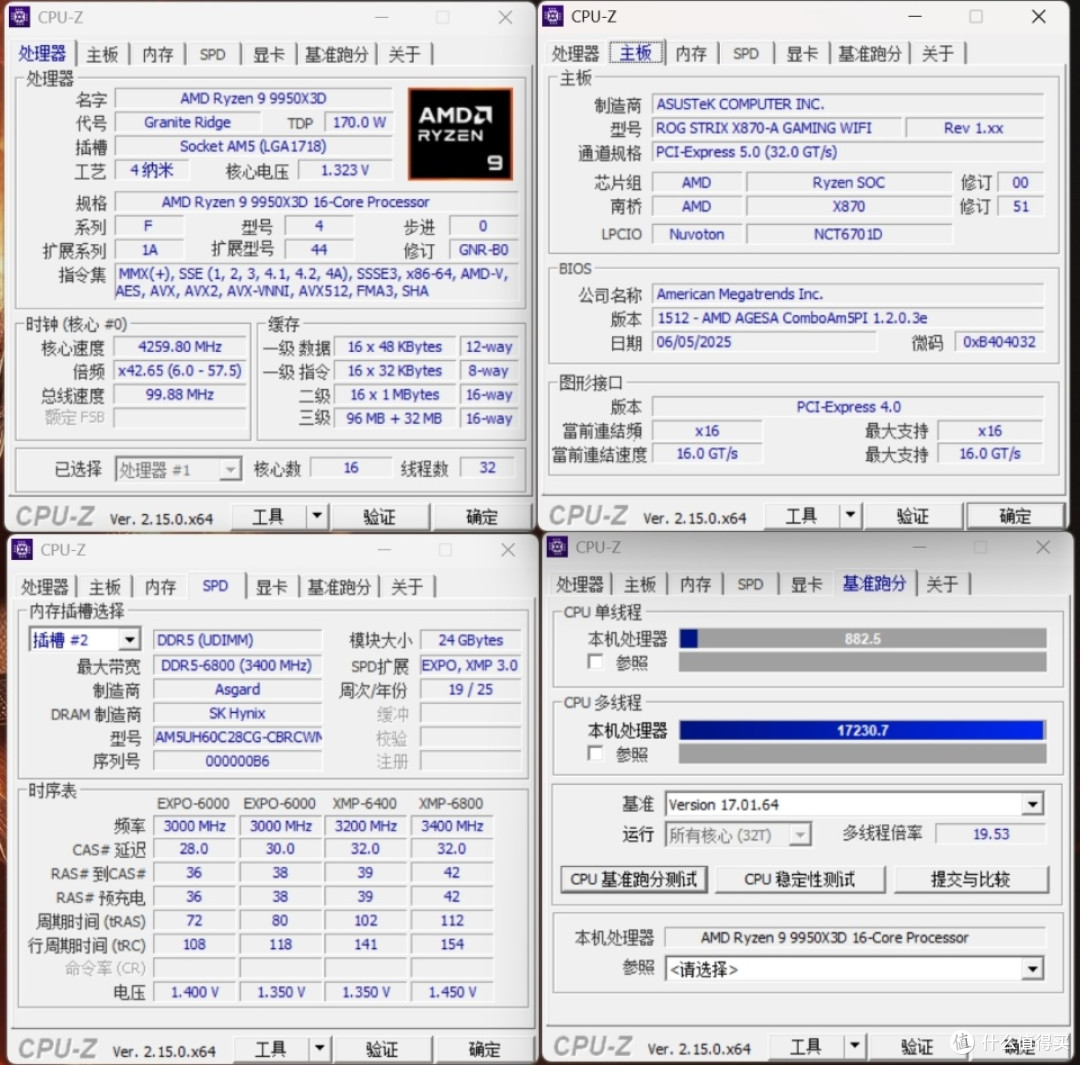The image size is (1080, 1065).
Task: Click the CPU-Z app icon in SPD window title bar
Action: (22, 549)
